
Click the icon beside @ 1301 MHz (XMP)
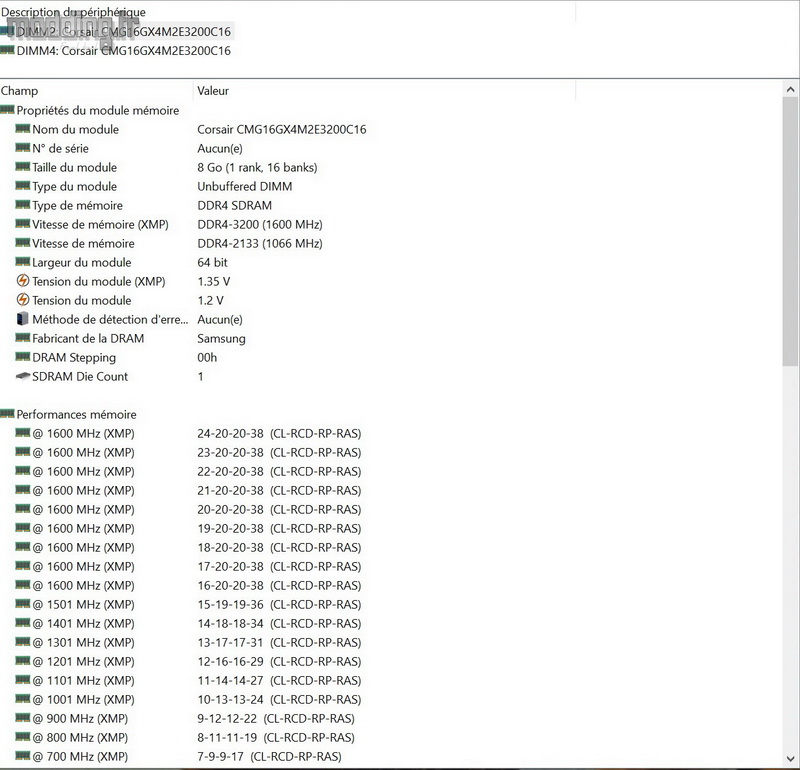coord(22,641)
